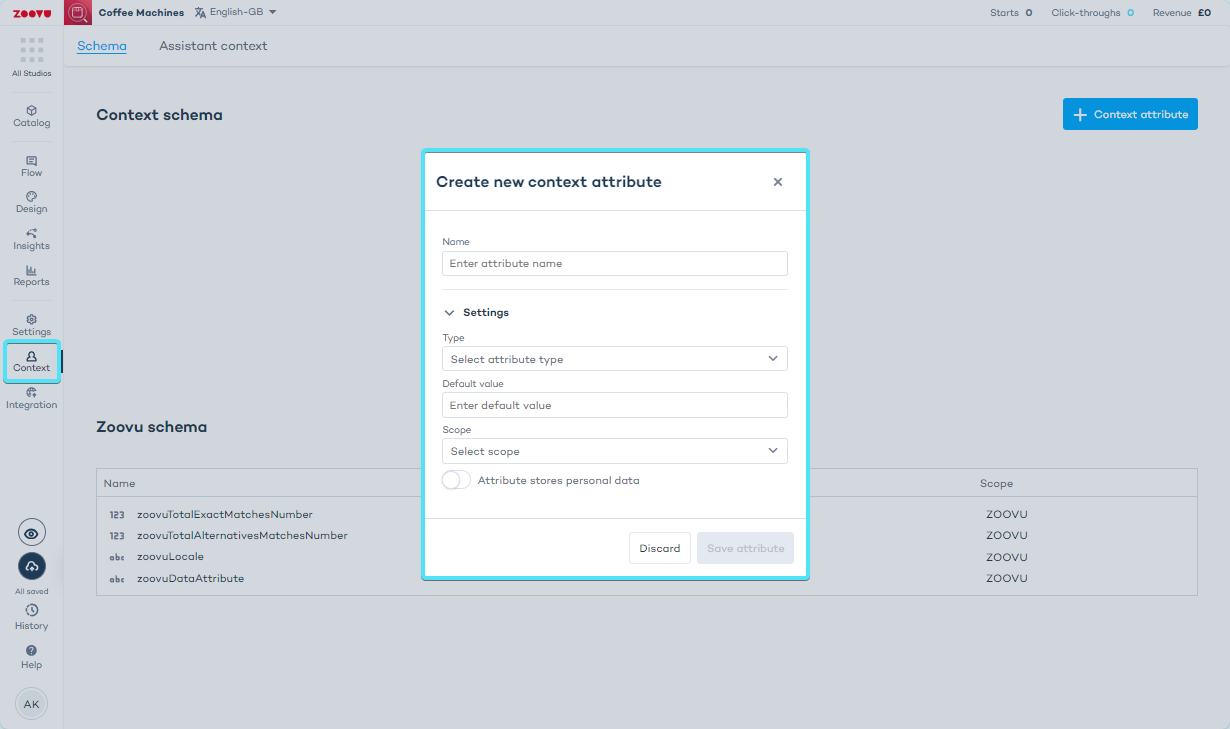Discard the new context attribute

tap(659, 547)
